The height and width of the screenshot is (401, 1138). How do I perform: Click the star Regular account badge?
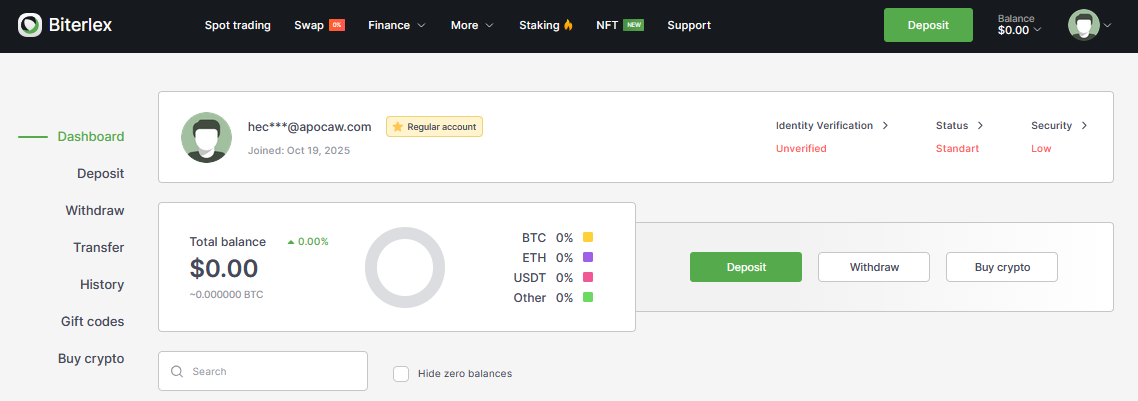pyautogui.click(x=434, y=127)
